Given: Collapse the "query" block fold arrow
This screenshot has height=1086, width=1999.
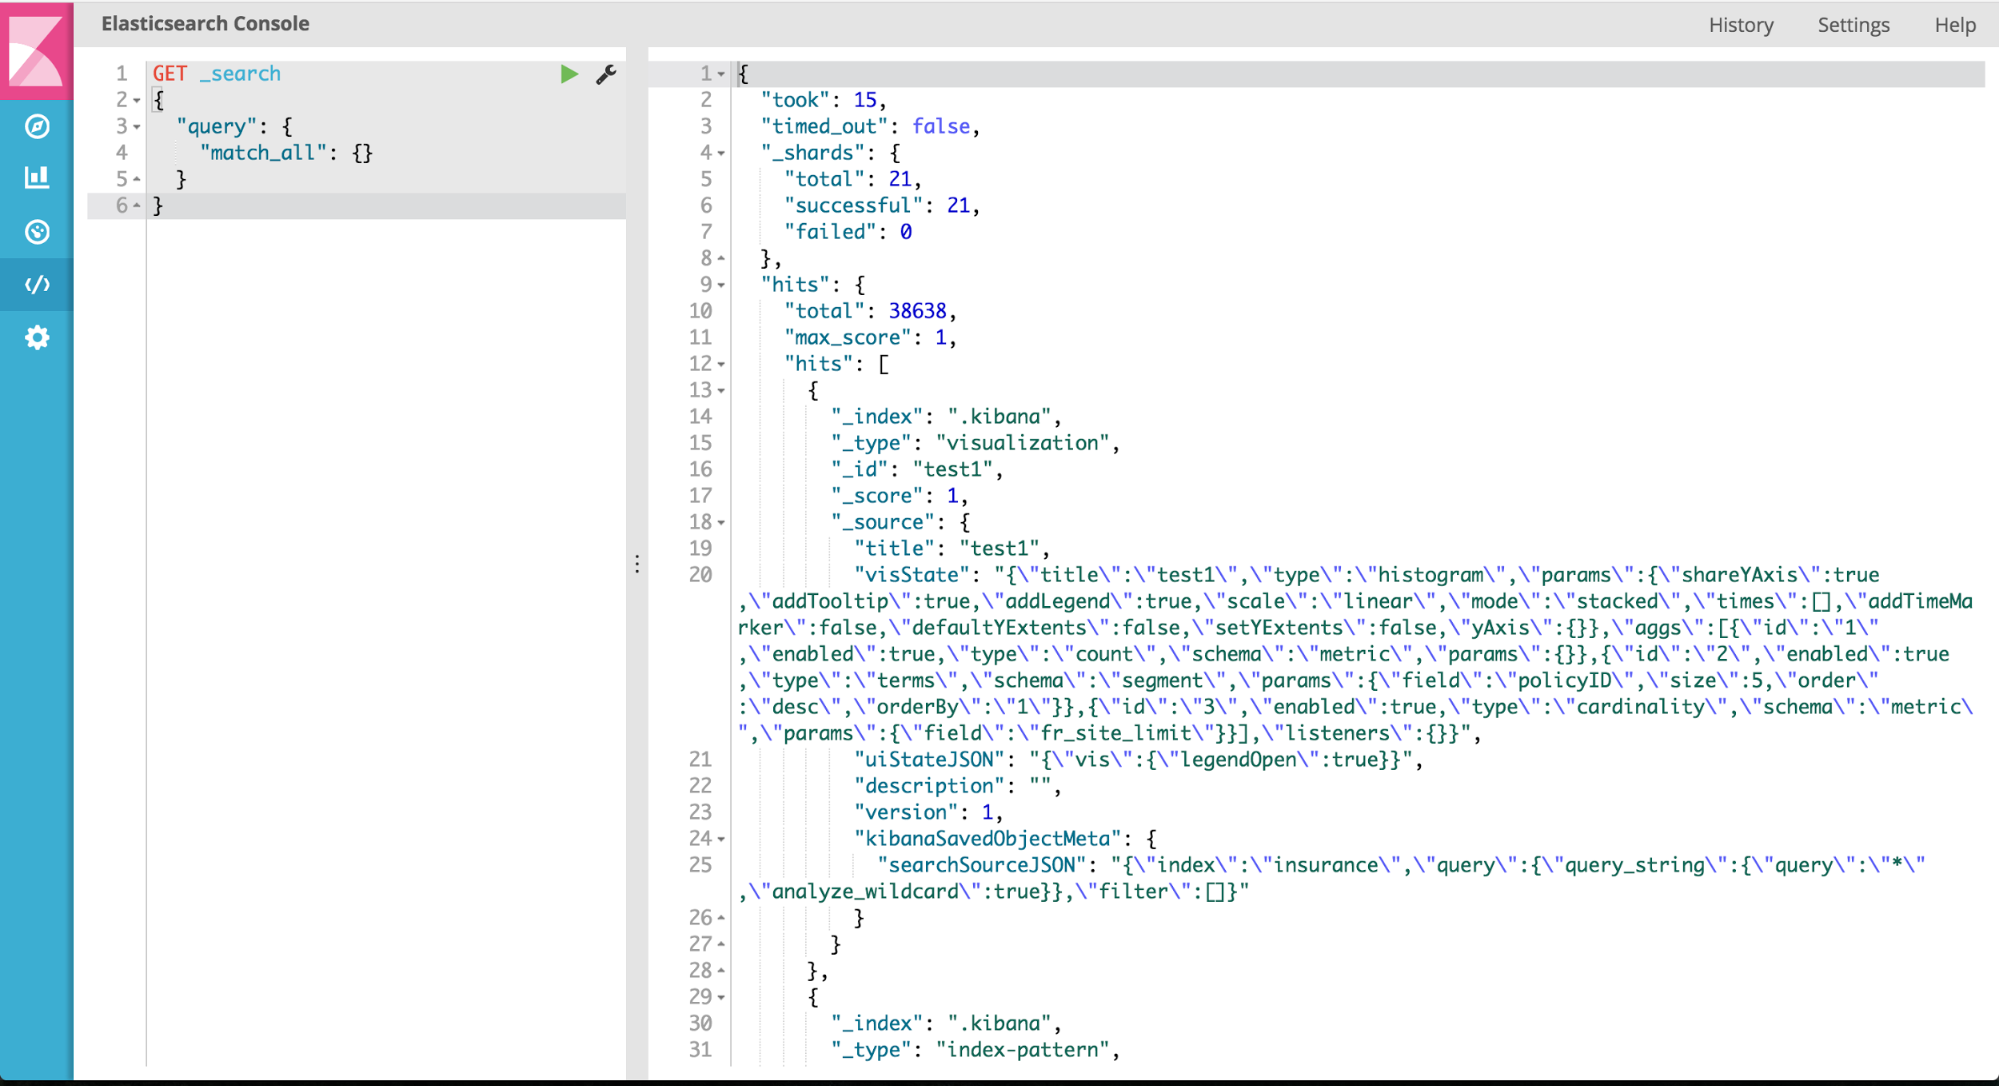Looking at the screenshot, I should pos(137,127).
